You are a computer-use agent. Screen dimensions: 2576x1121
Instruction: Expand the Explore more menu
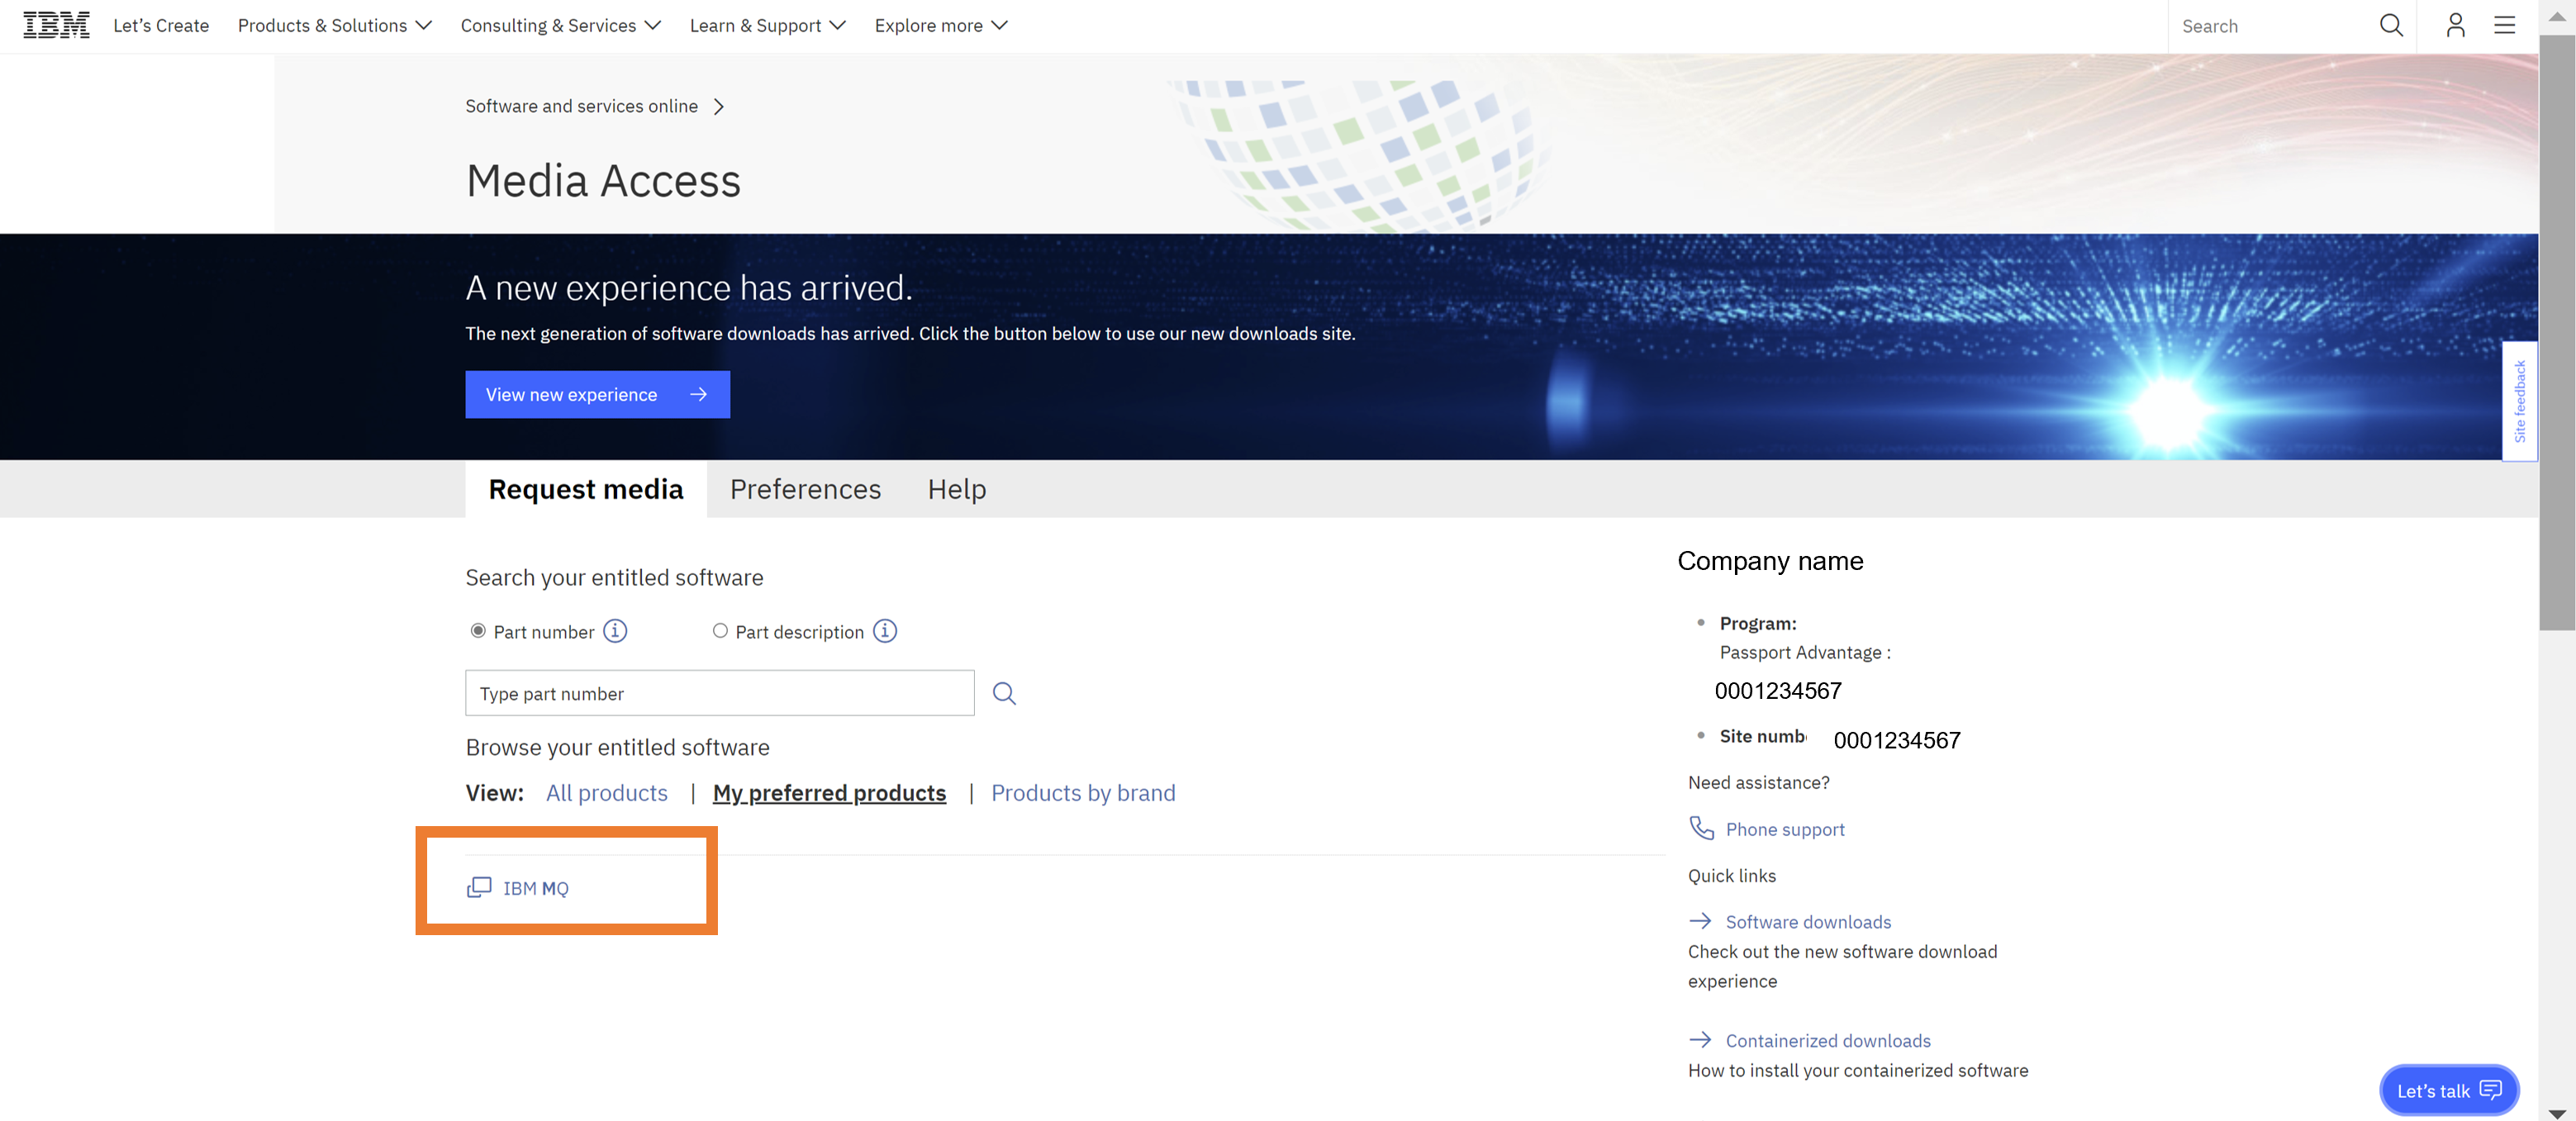tap(941, 25)
